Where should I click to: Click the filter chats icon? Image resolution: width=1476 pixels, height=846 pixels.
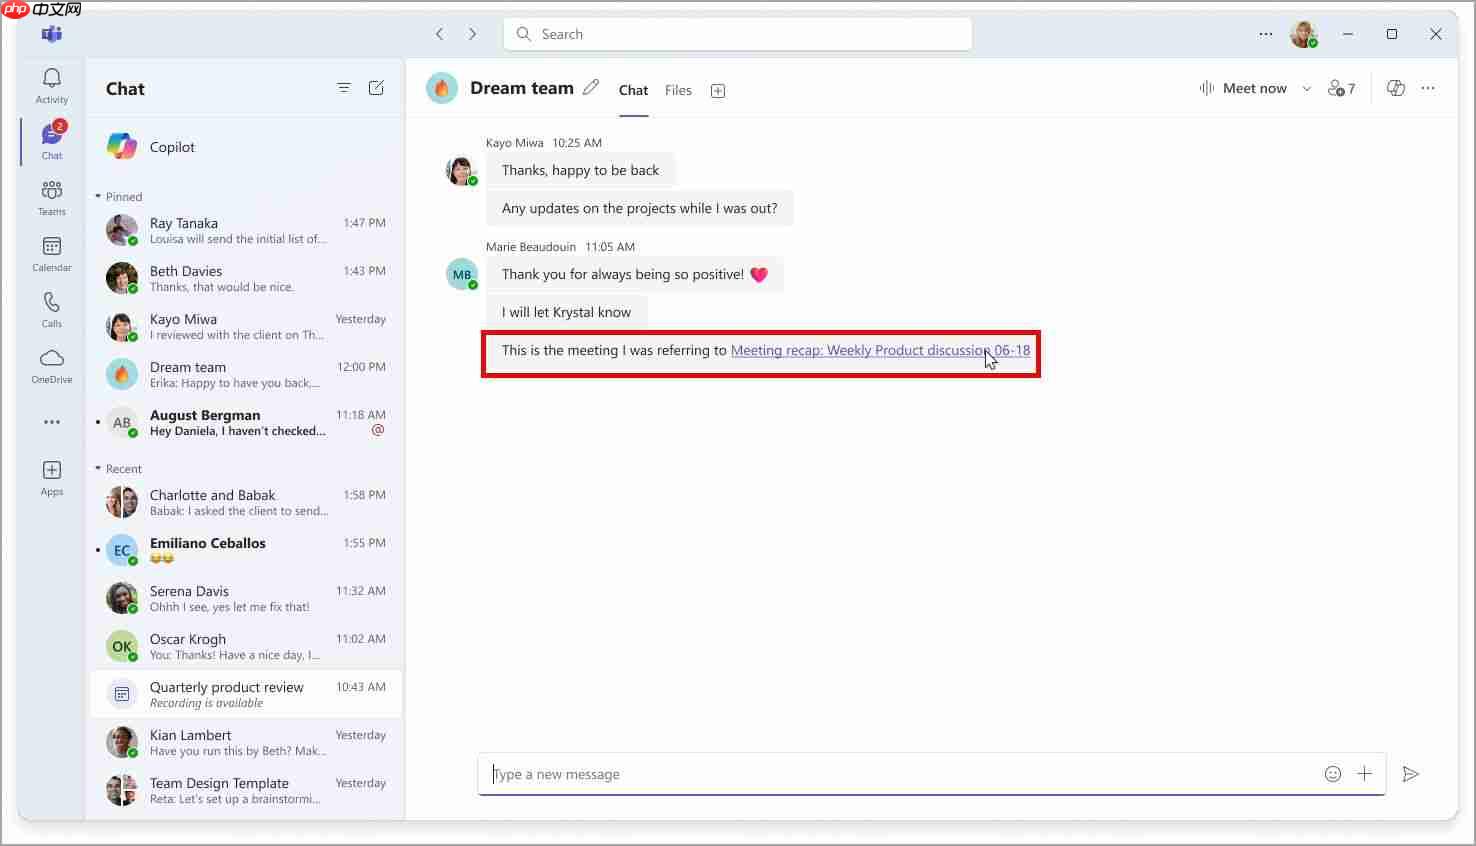point(344,88)
